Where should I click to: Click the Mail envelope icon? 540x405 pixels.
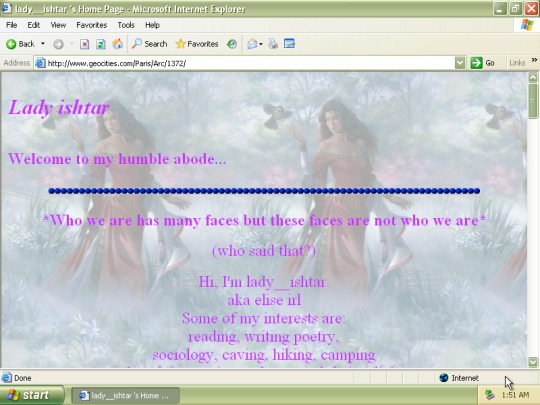(252, 44)
